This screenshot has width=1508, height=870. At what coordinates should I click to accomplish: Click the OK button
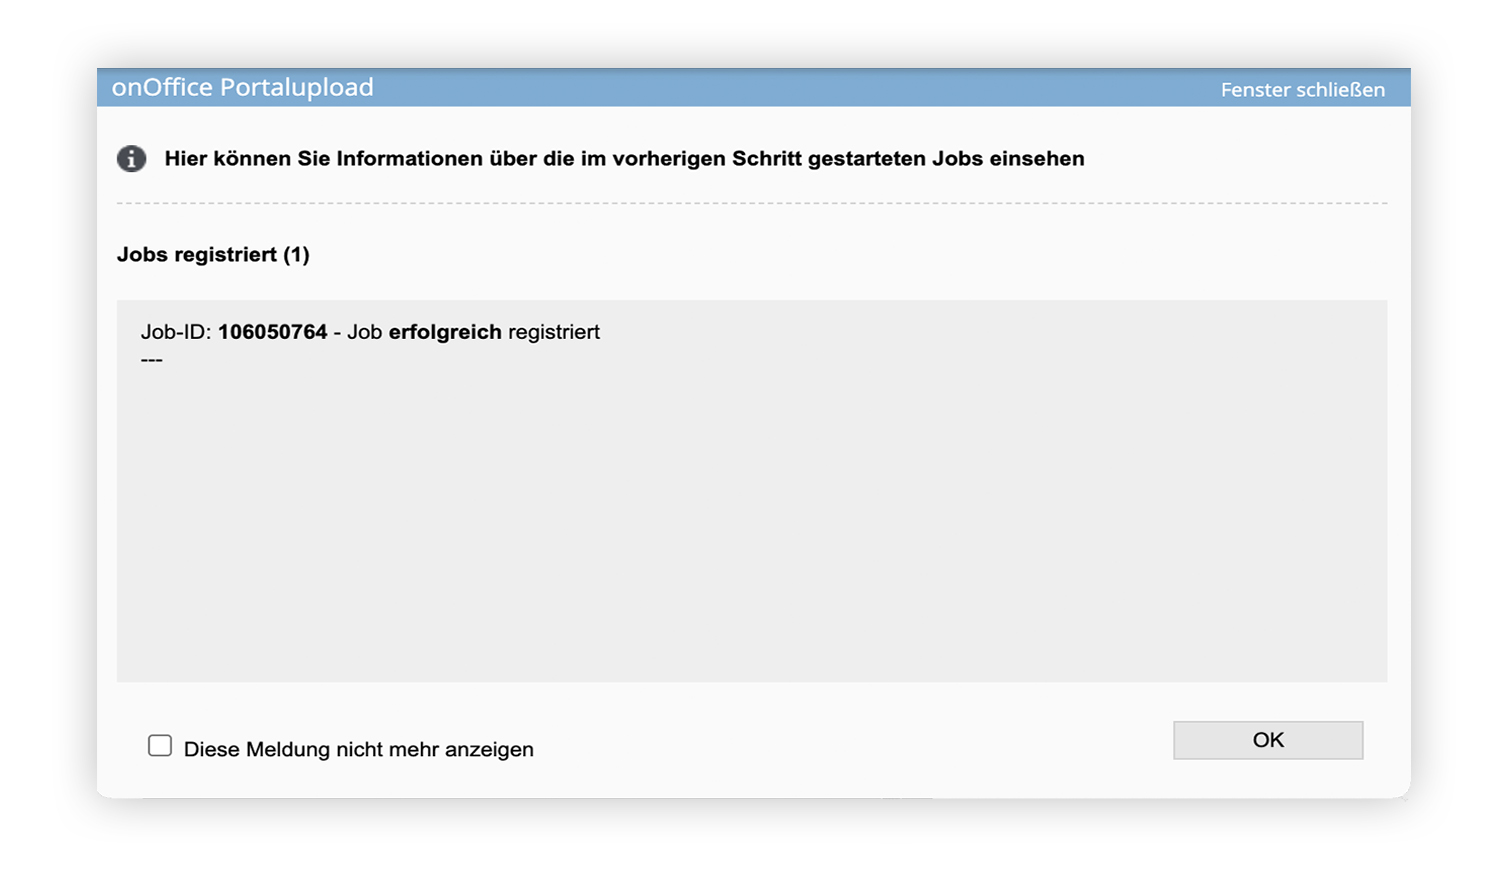coord(1267,740)
